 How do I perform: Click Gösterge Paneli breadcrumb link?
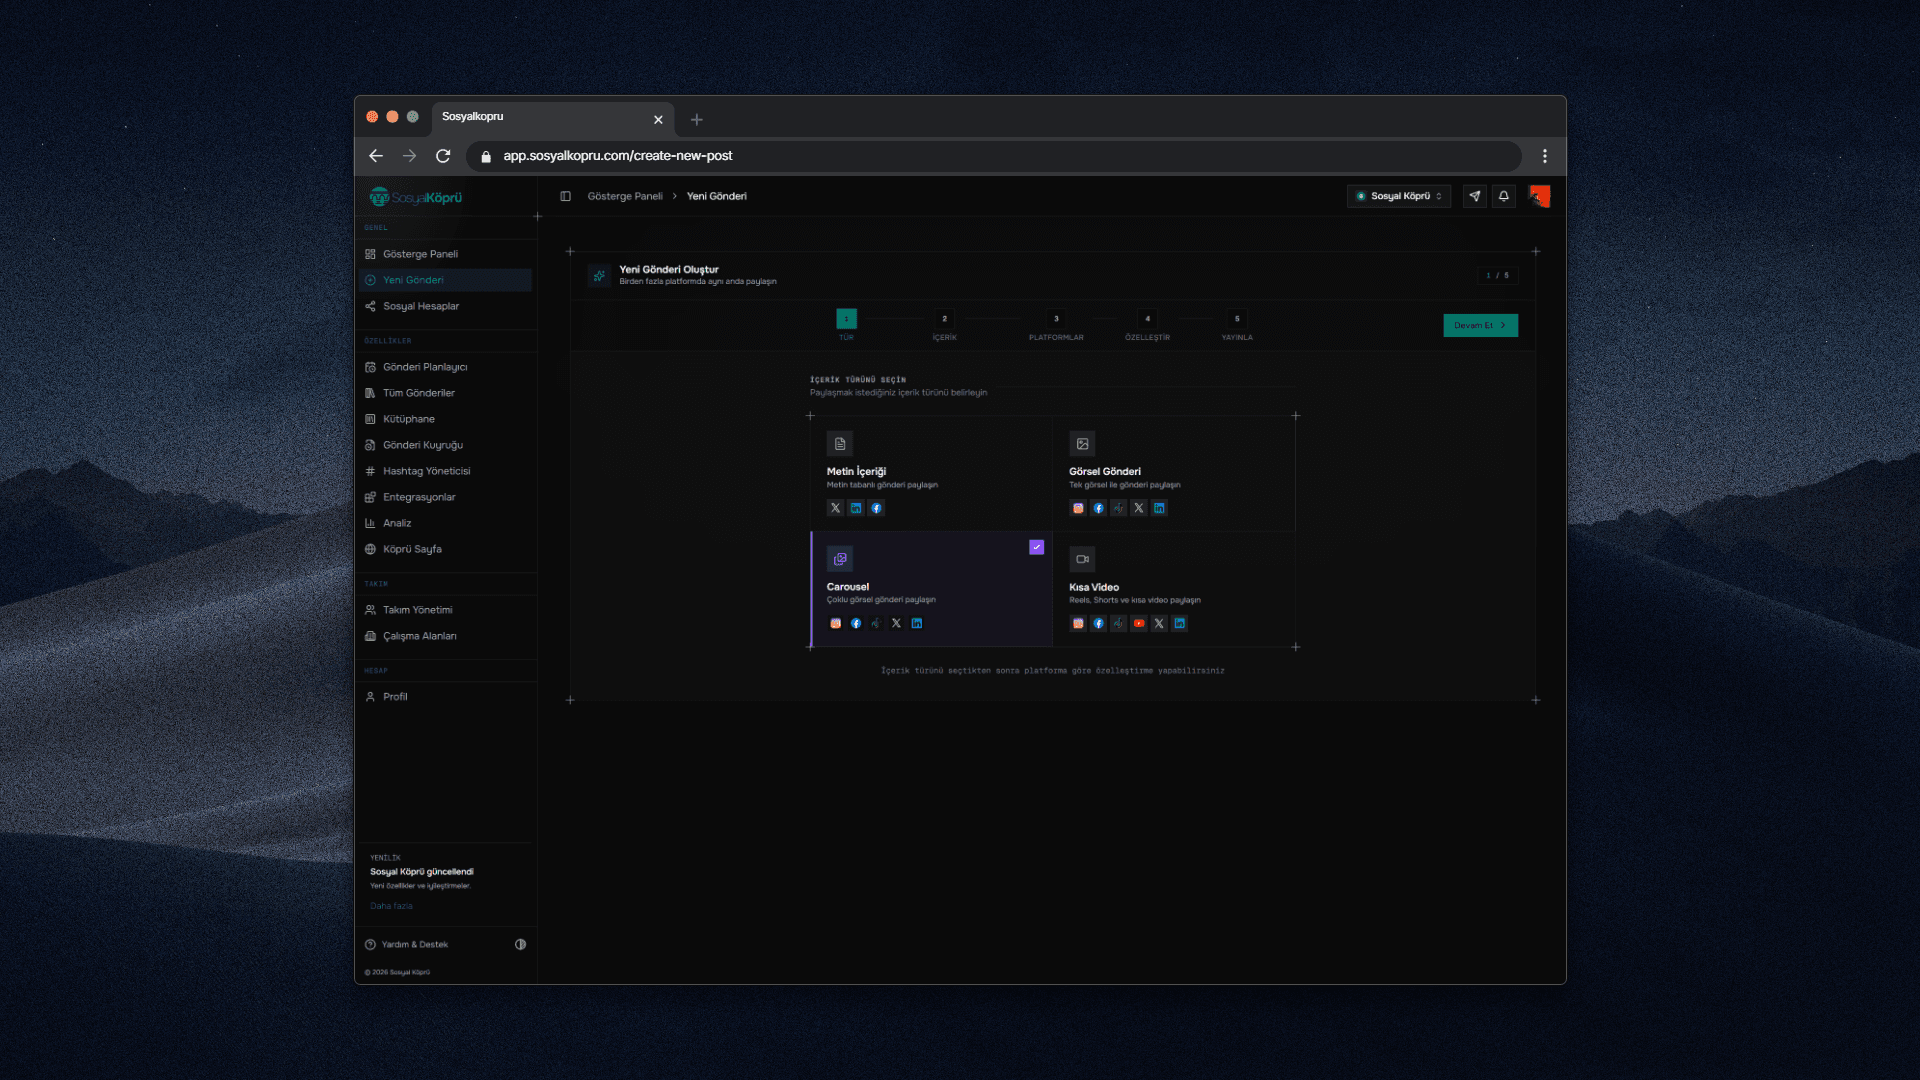coord(625,196)
